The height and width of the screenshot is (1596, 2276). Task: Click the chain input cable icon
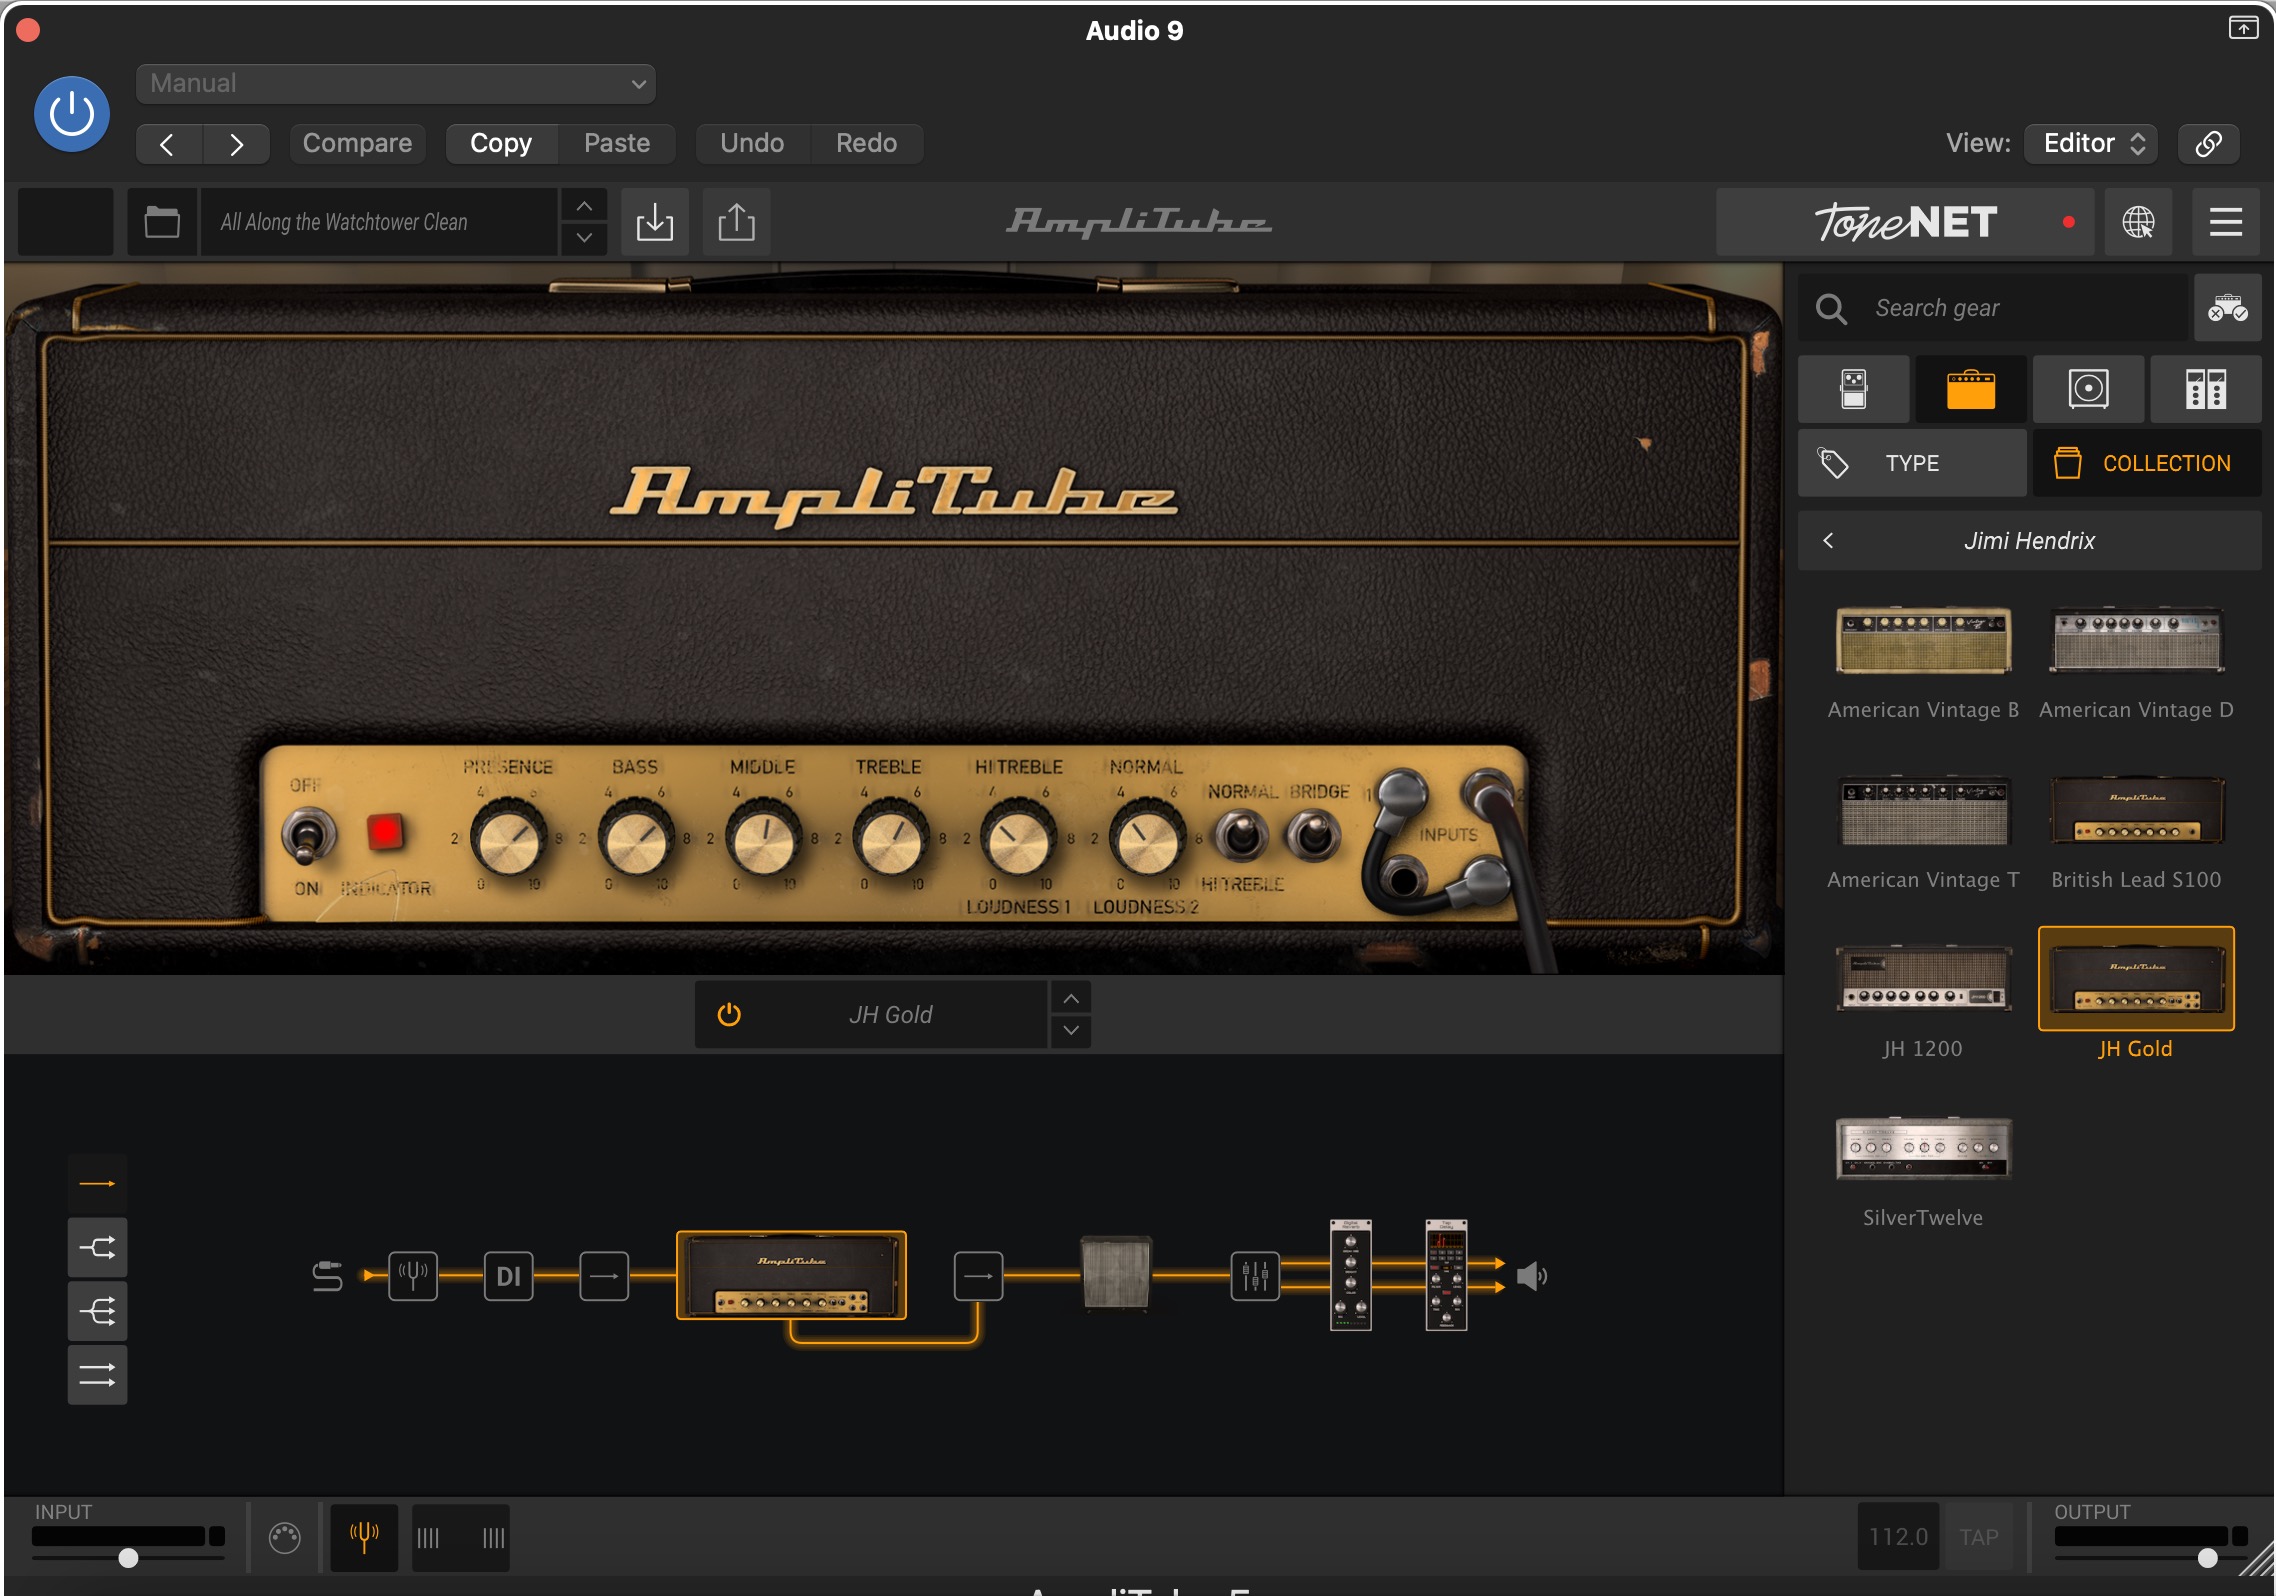327,1277
